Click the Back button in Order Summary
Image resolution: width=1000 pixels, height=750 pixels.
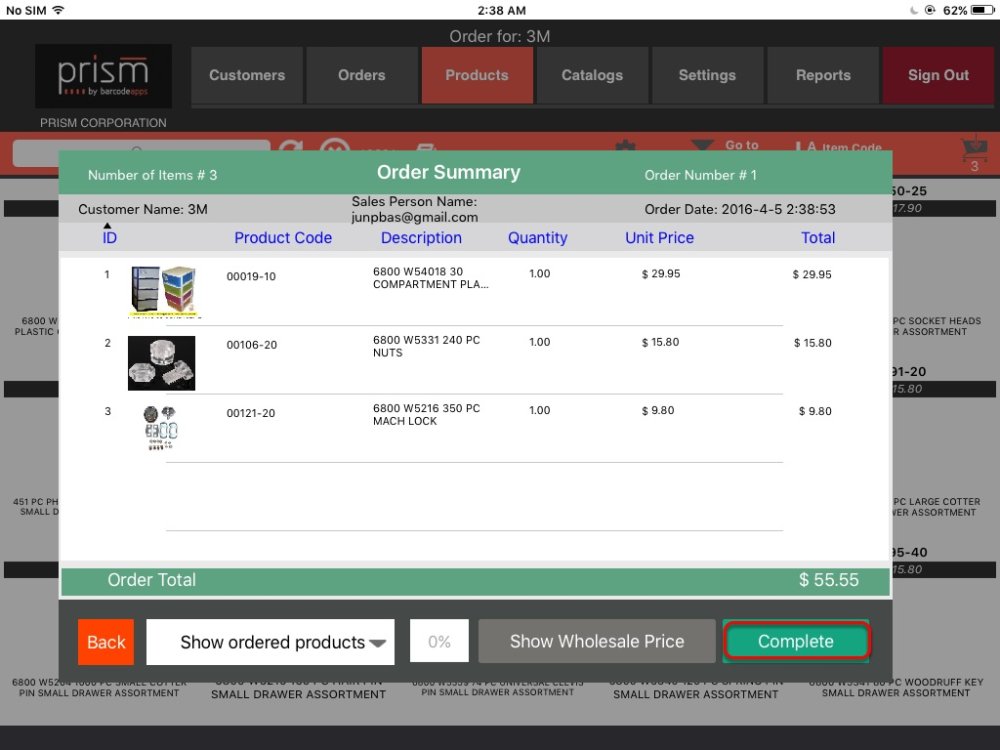tap(106, 642)
